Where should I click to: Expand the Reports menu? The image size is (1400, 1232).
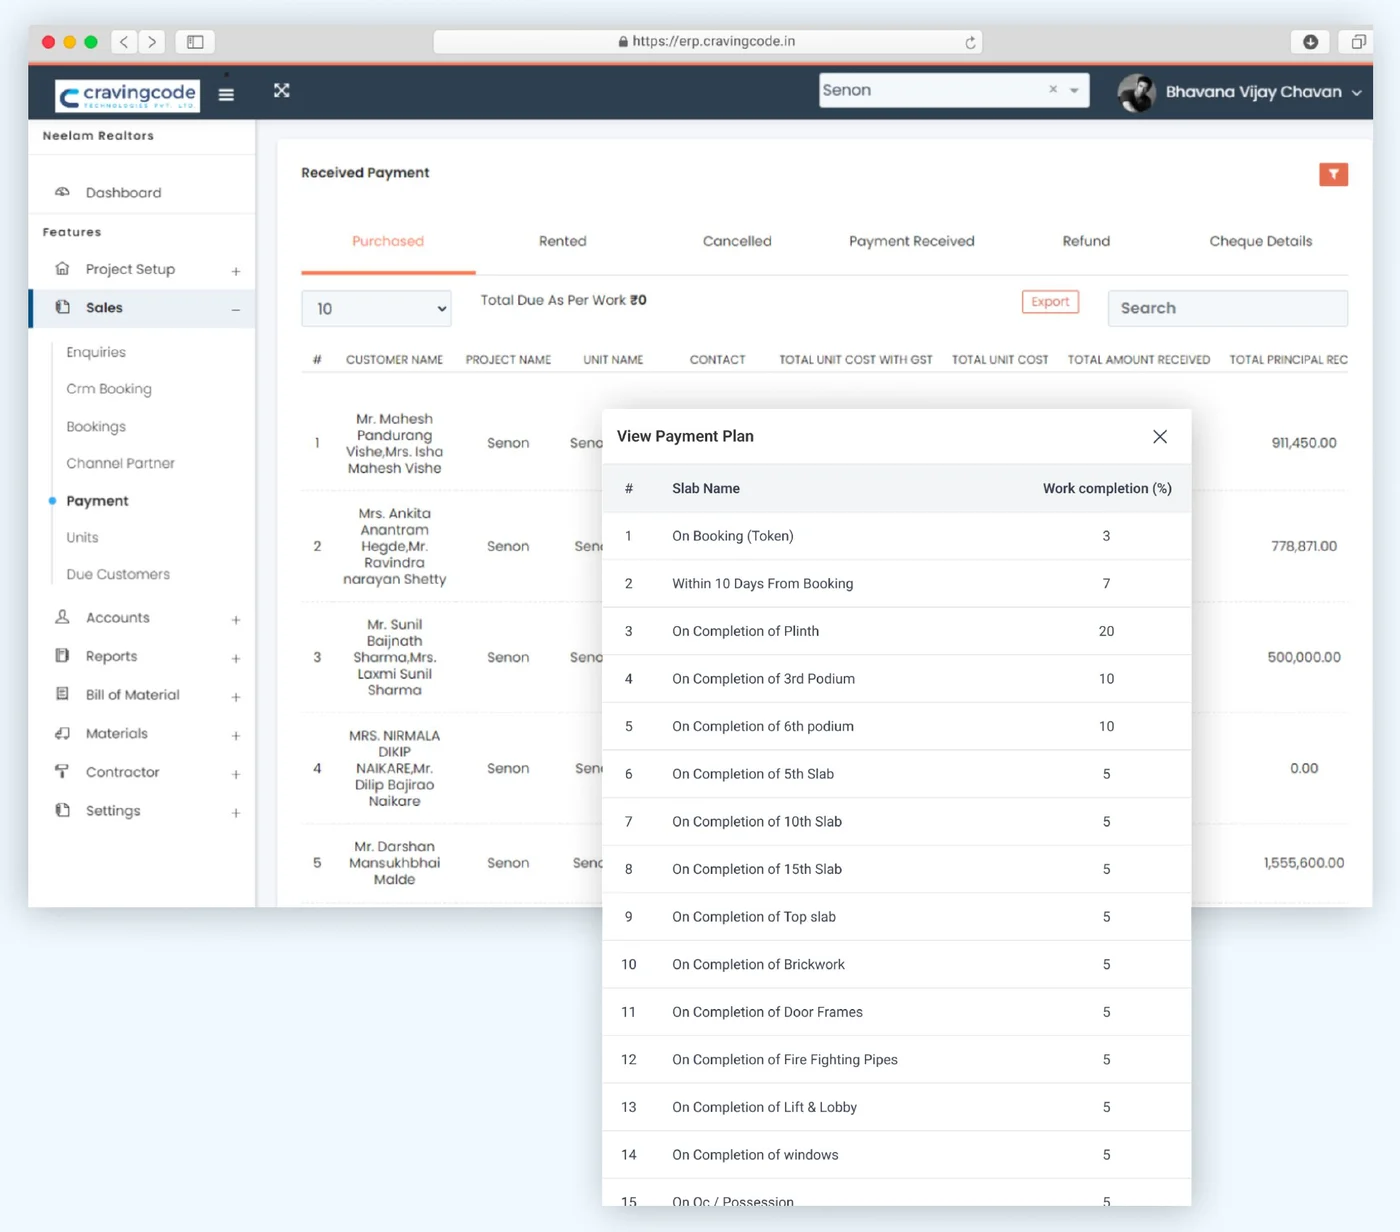click(x=236, y=658)
